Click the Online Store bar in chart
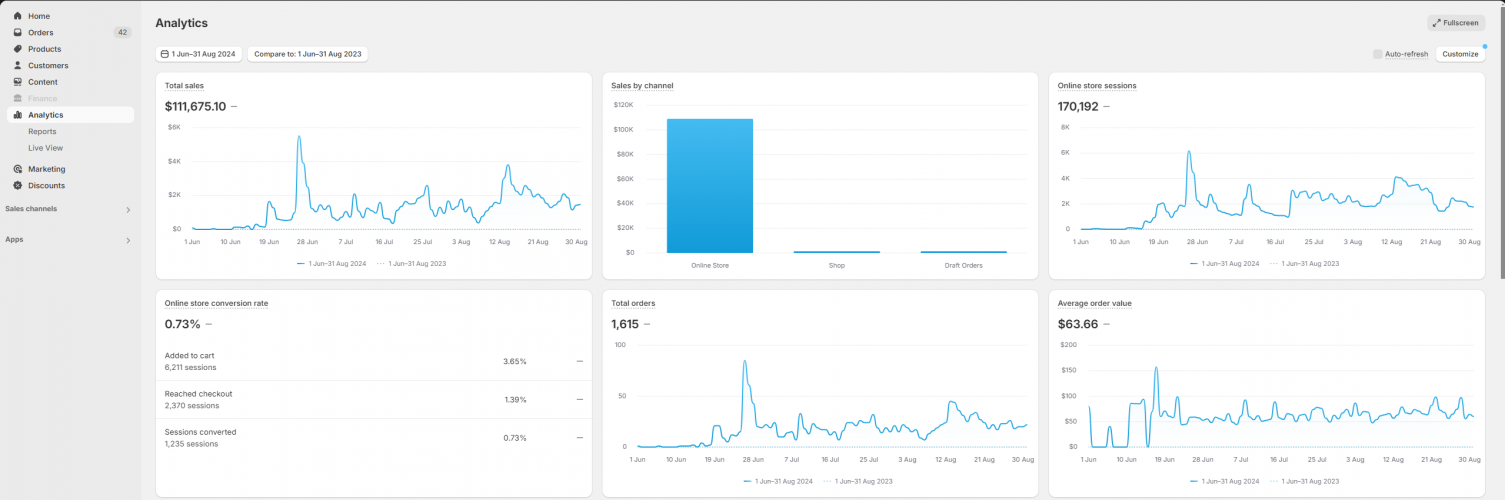This screenshot has width=1505, height=500. click(709, 186)
